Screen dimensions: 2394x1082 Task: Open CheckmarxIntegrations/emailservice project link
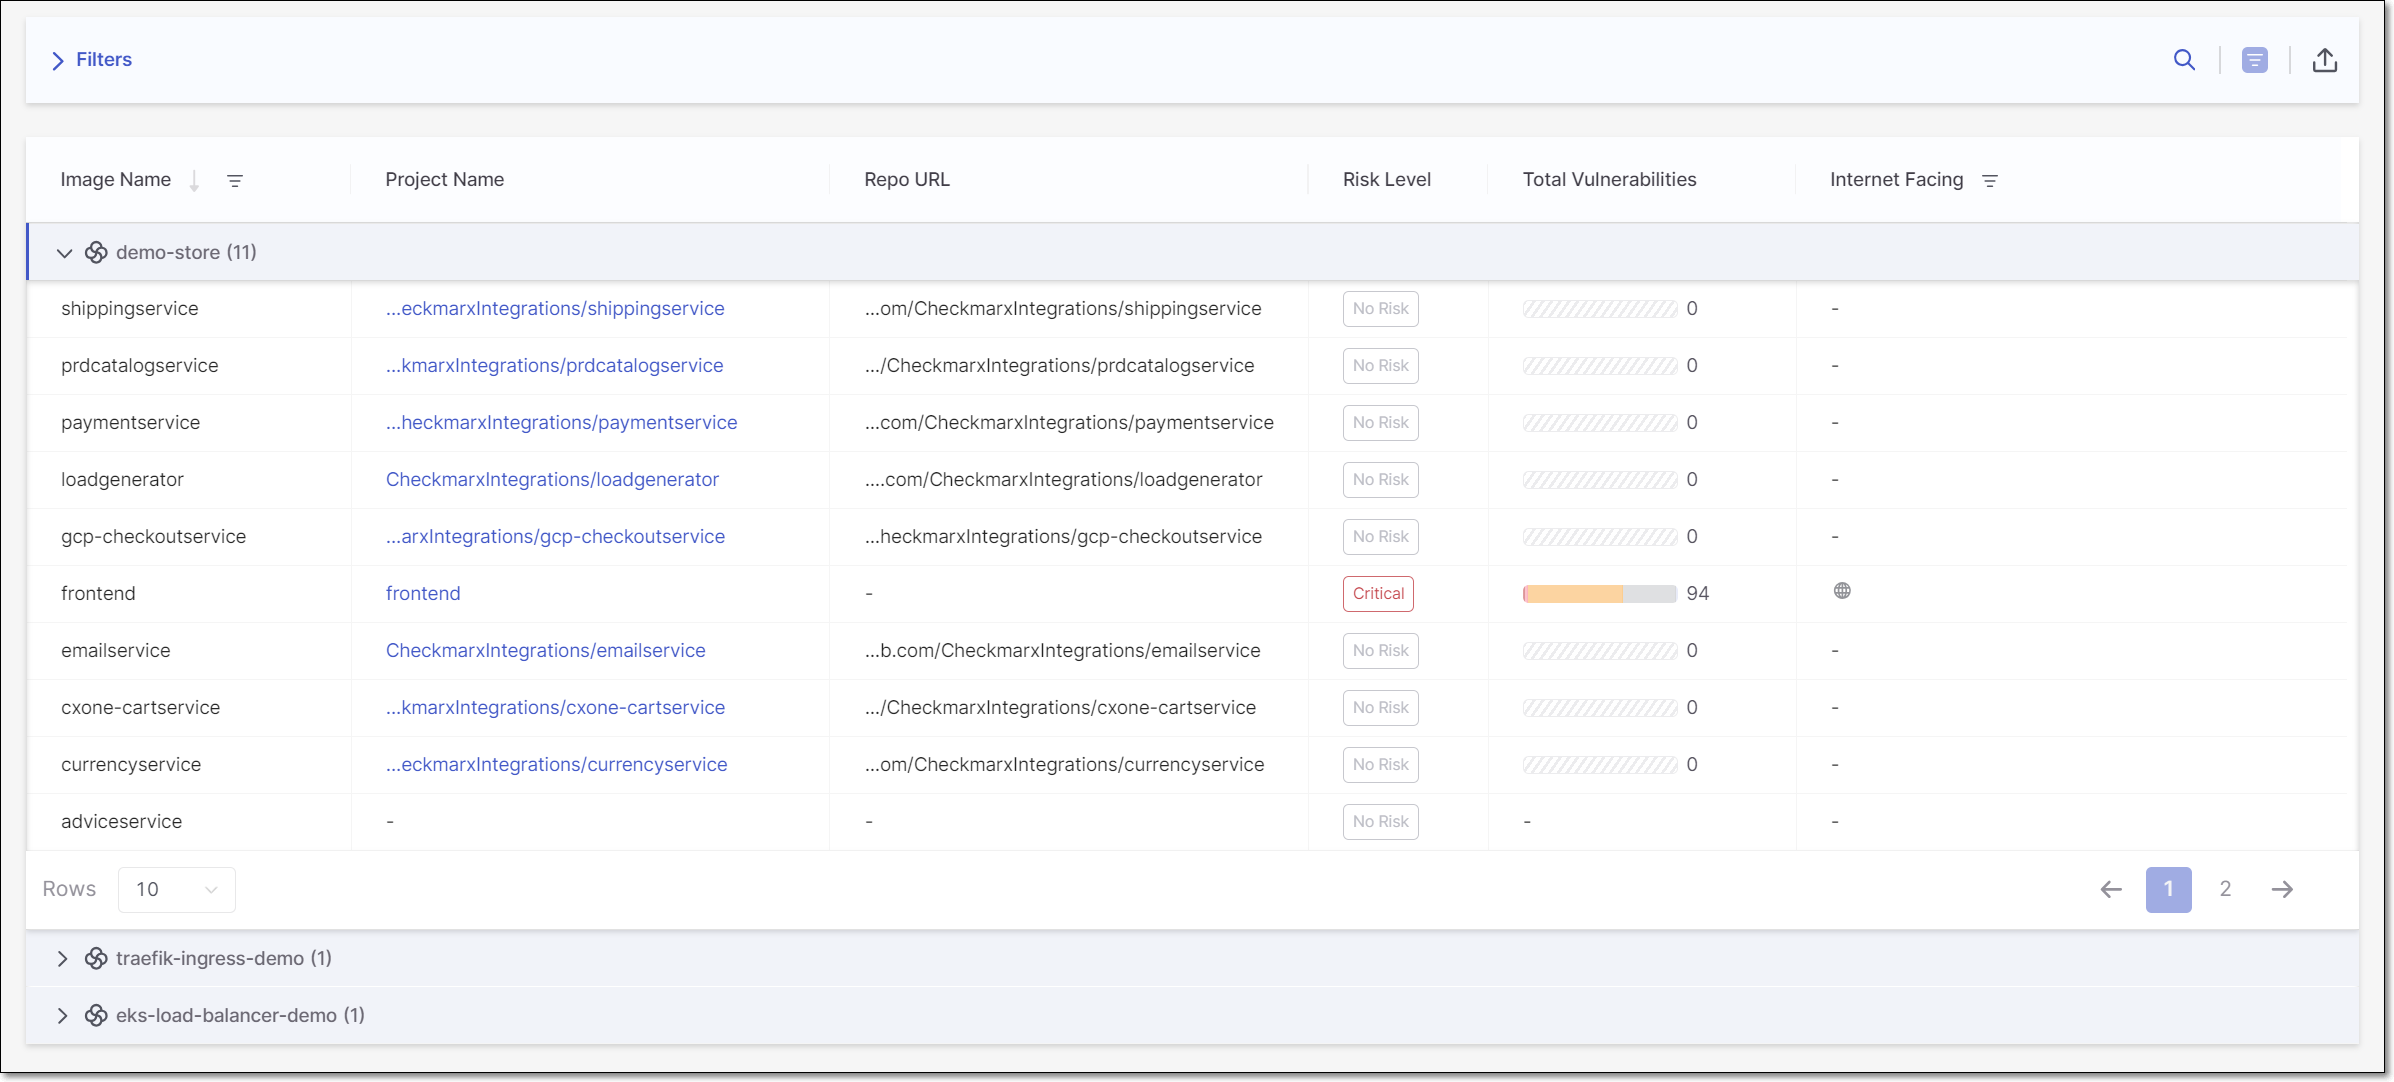[x=546, y=651]
